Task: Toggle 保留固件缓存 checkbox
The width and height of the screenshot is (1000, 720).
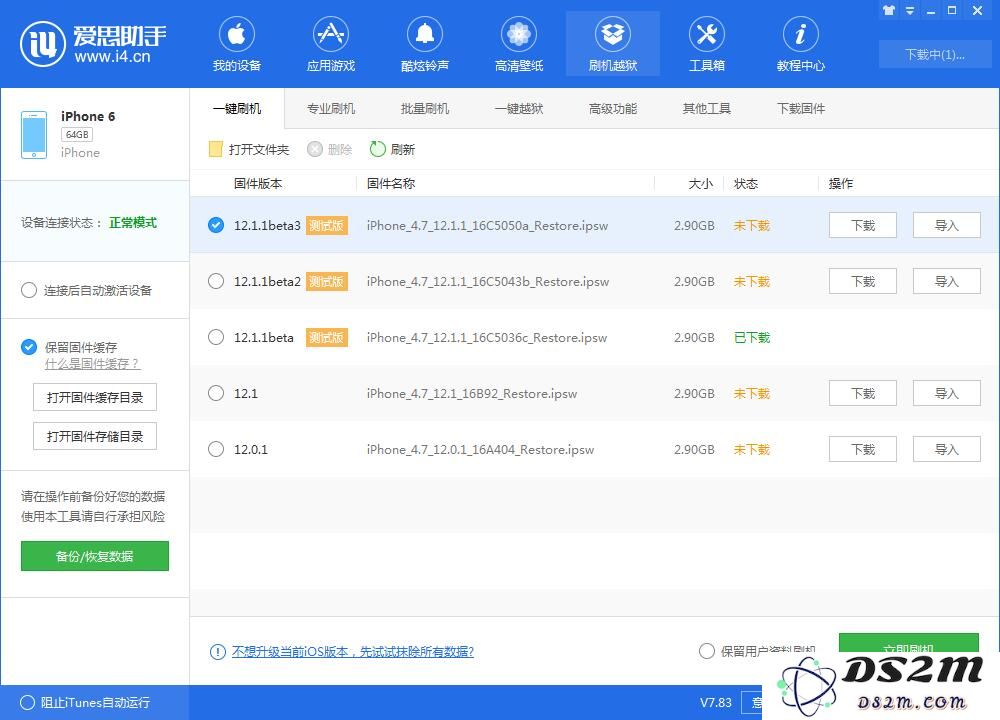Action: coord(29,347)
